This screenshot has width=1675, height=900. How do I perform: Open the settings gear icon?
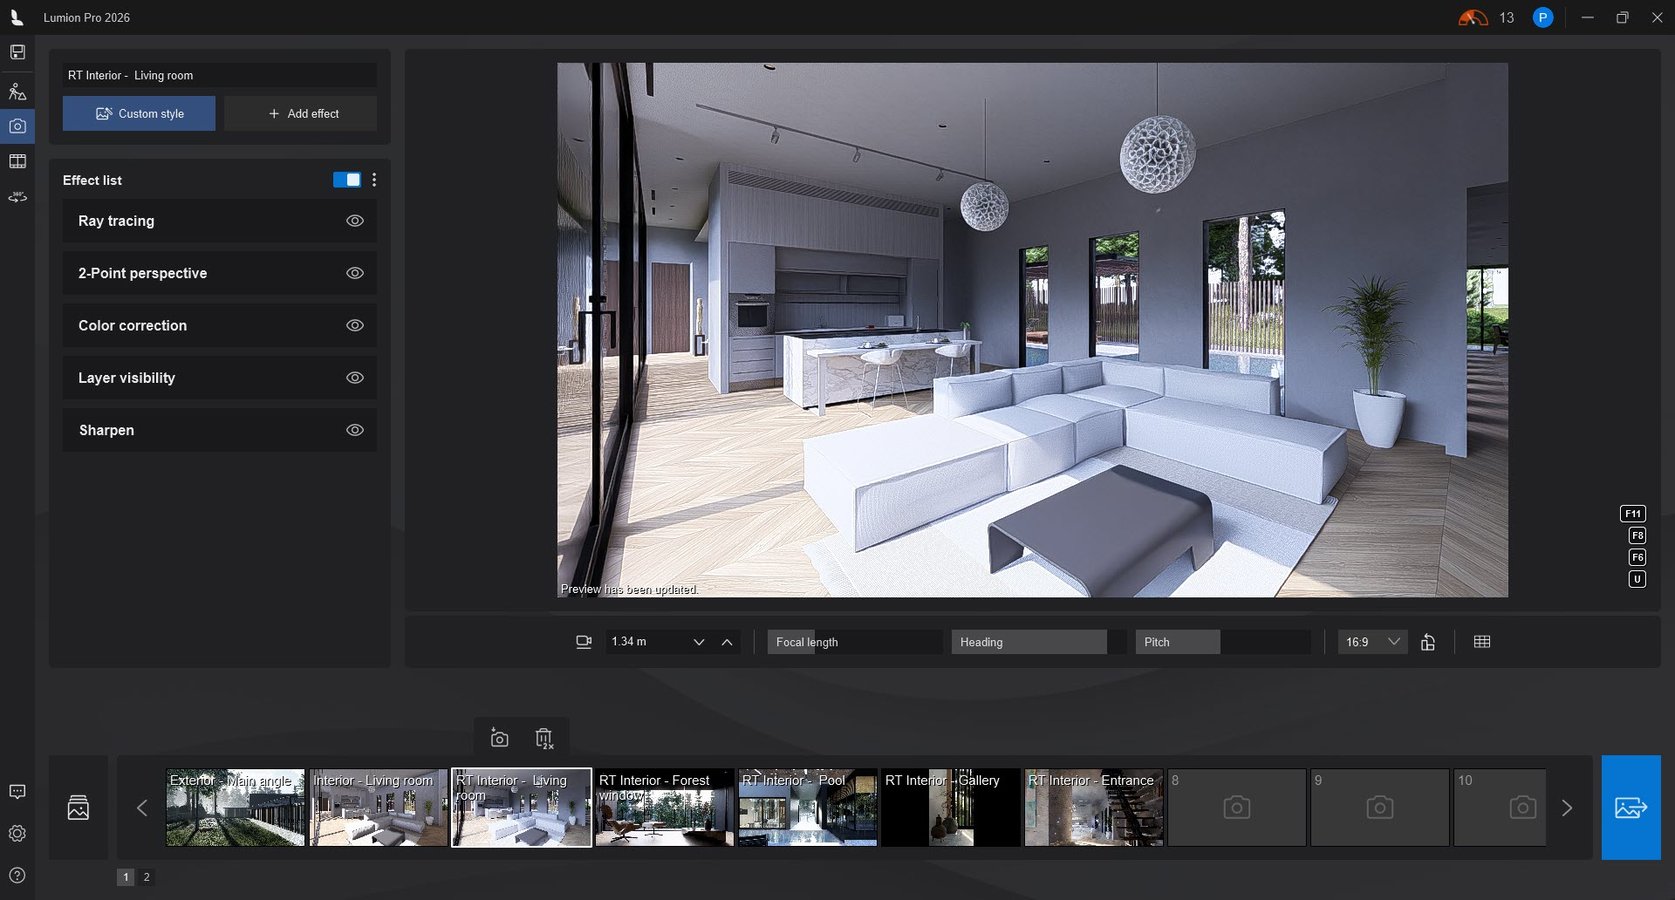pyautogui.click(x=17, y=833)
